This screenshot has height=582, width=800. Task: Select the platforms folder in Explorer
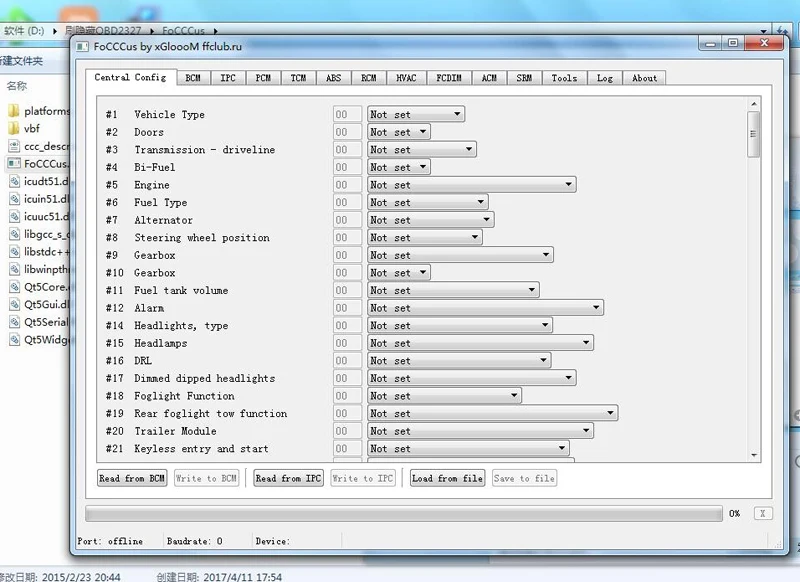click(39, 111)
